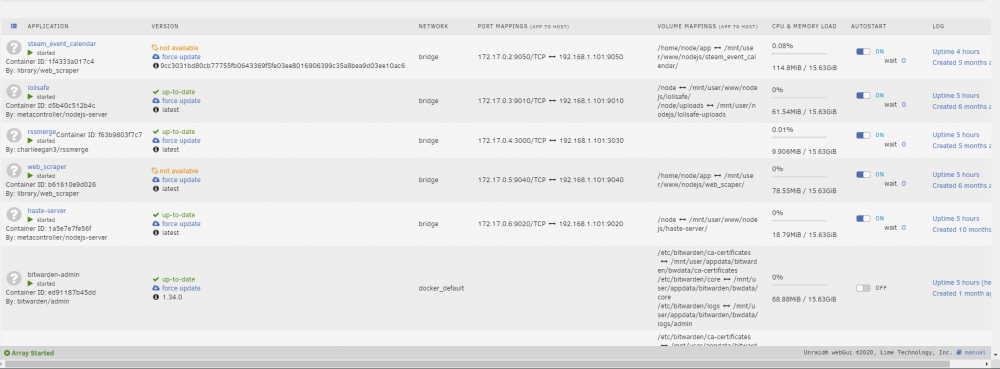Click the not available icon for web_scraper

[x=155, y=171]
